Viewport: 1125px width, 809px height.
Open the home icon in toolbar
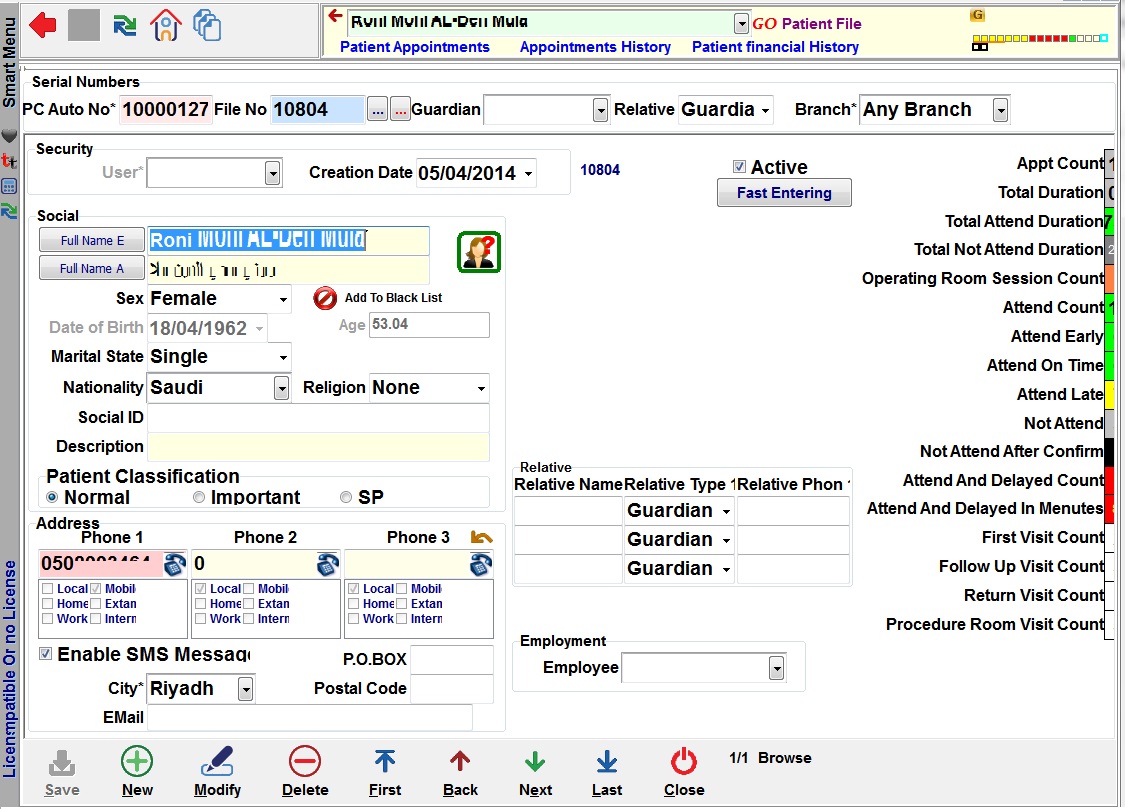(x=166, y=25)
